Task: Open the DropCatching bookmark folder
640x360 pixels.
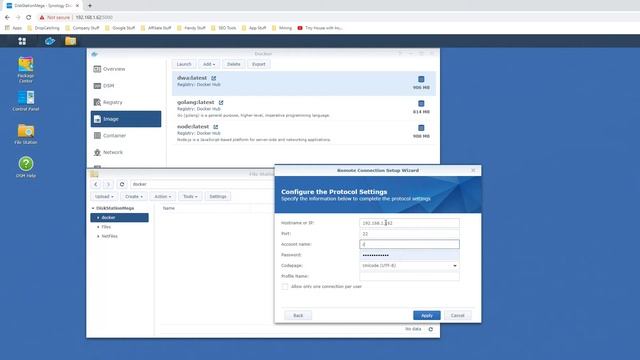Action: click(x=43, y=28)
